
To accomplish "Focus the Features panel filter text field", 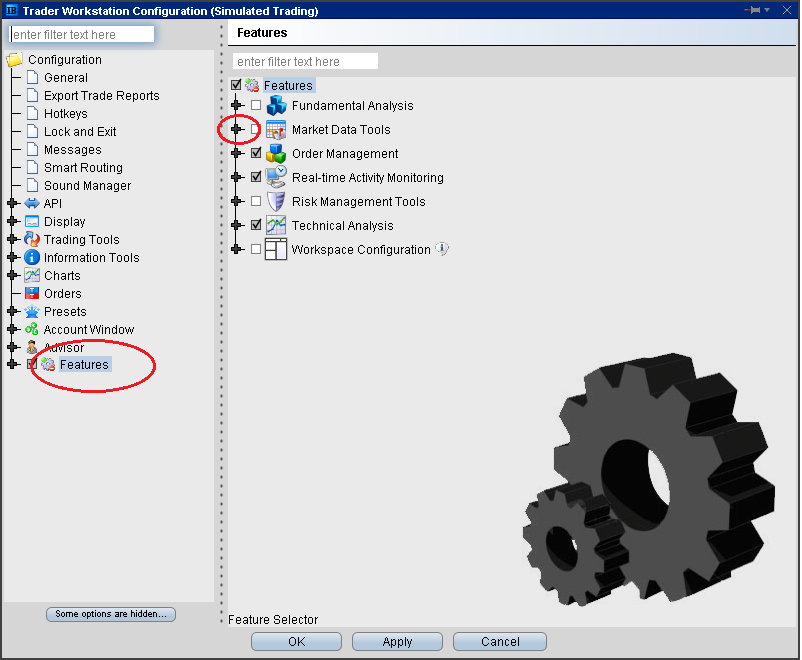I will pyautogui.click(x=305, y=61).
